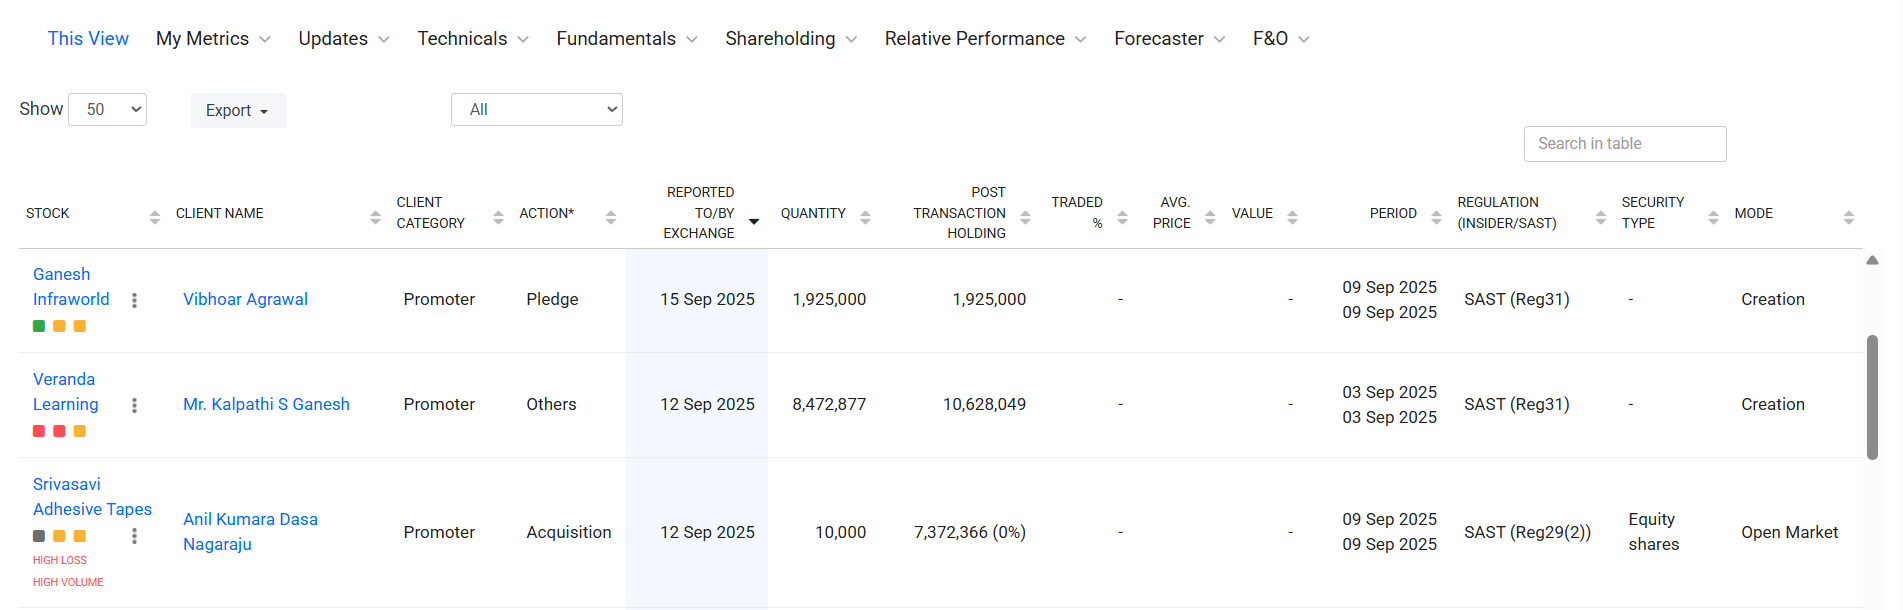The image size is (1903, 610).
Task: Sort by Client Name column
Action: coord(375,217)
